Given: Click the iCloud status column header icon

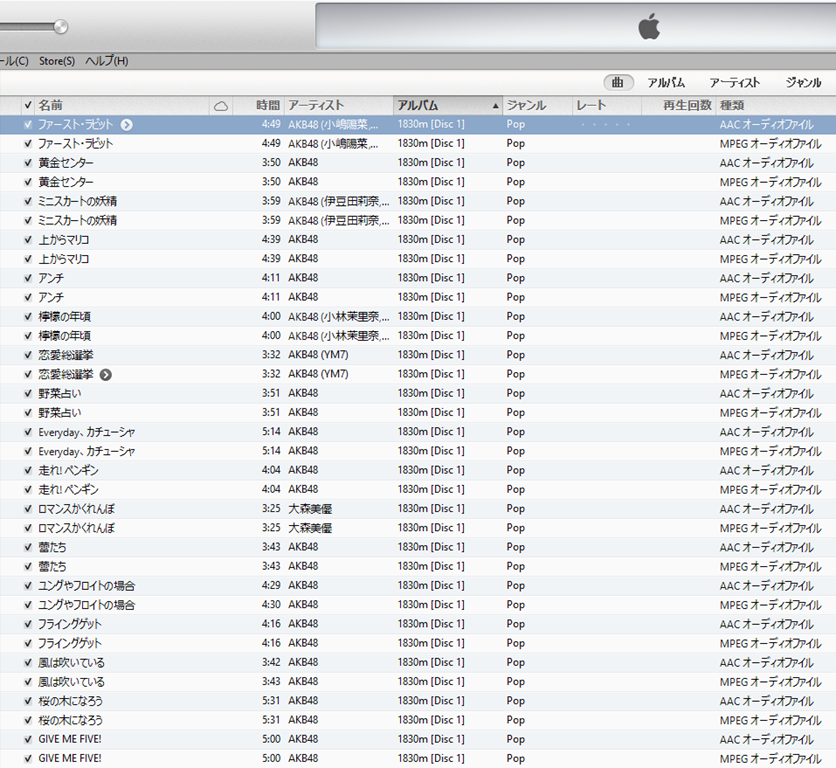Looking at the screenshot, I should (x=221, y=106).
